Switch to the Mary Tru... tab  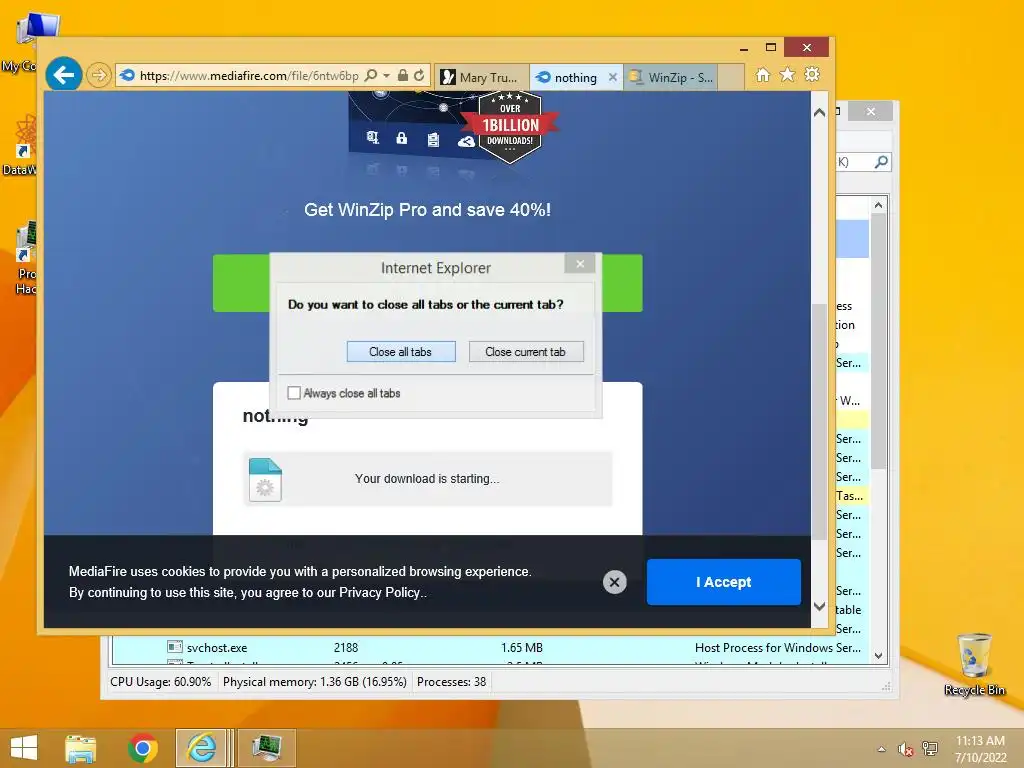point(481,77)
